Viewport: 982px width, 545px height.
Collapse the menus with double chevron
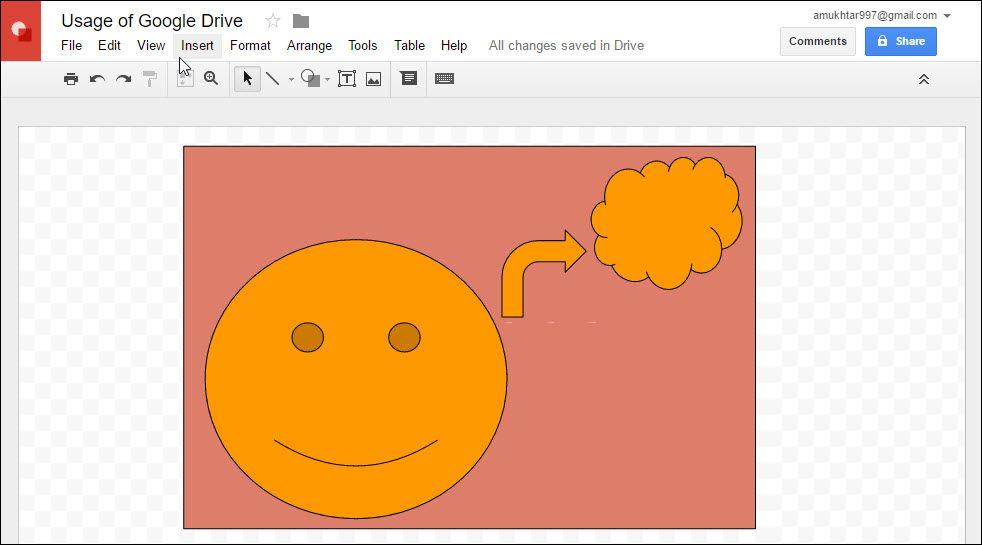[x=923, y=79]
